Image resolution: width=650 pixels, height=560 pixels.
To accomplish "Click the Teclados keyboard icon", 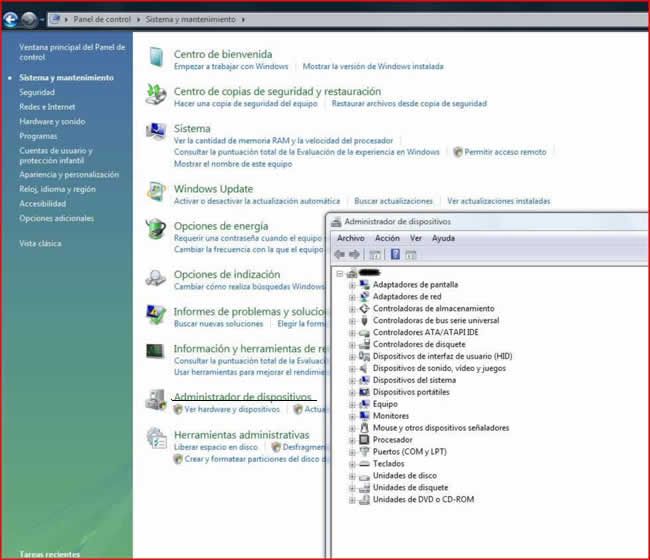I will pos(364,463).
